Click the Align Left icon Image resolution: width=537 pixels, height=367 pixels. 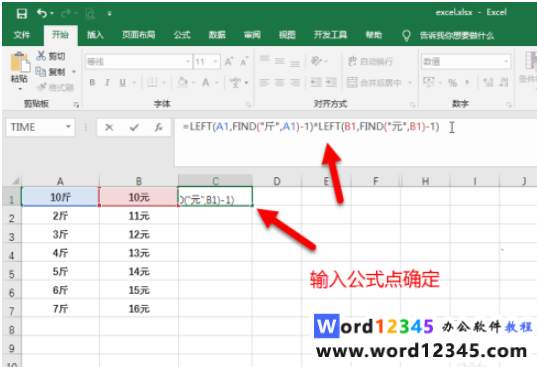[x=264, y=83]
